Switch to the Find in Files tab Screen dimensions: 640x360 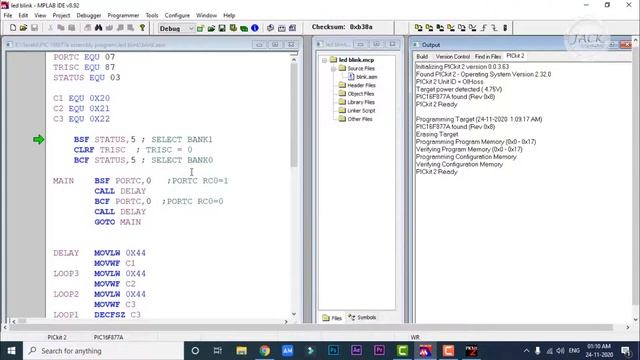click(x=488, y=56)
